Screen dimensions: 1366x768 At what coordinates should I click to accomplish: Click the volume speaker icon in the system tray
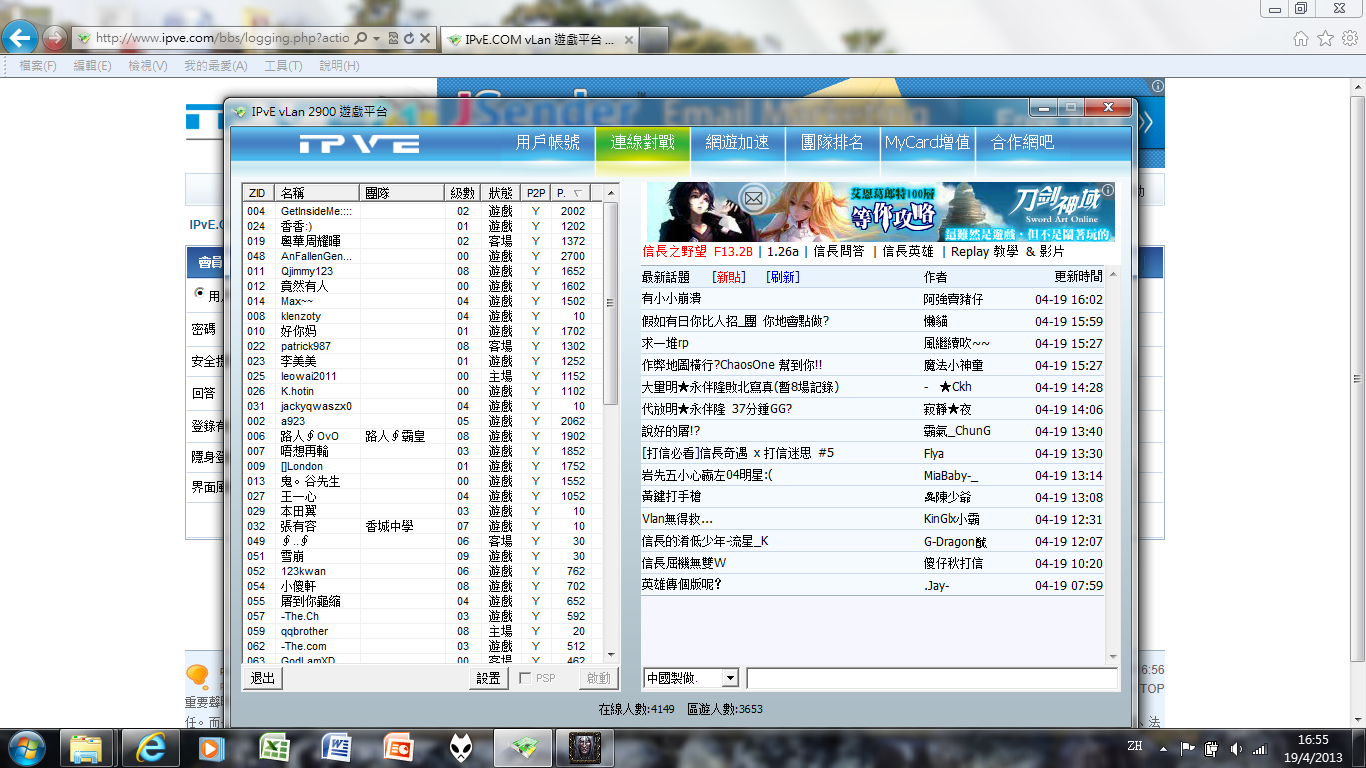(1237, 748)
